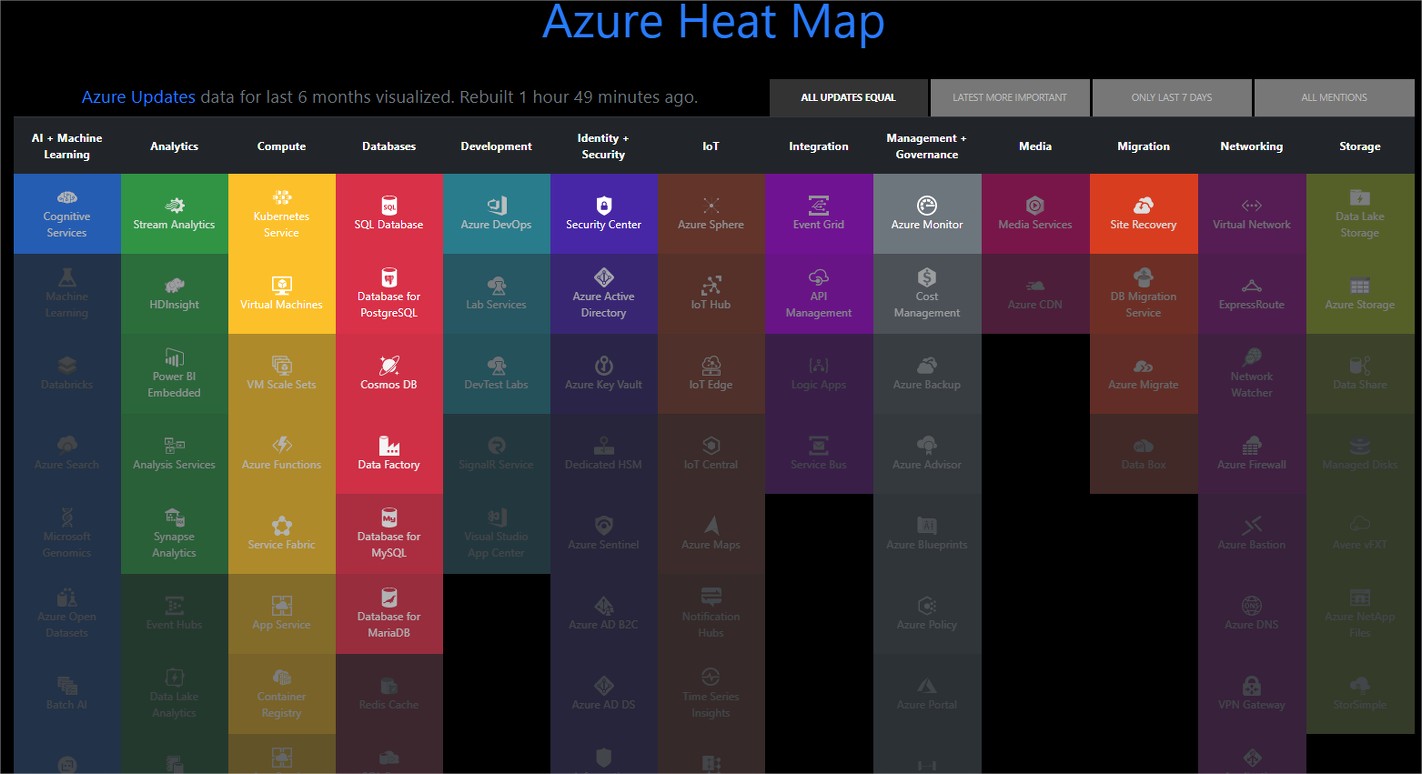The width and height of the screenshot is (1422, 774).
Task: Select the Only Last 7 Days tab
Action: pos(1172,98)
